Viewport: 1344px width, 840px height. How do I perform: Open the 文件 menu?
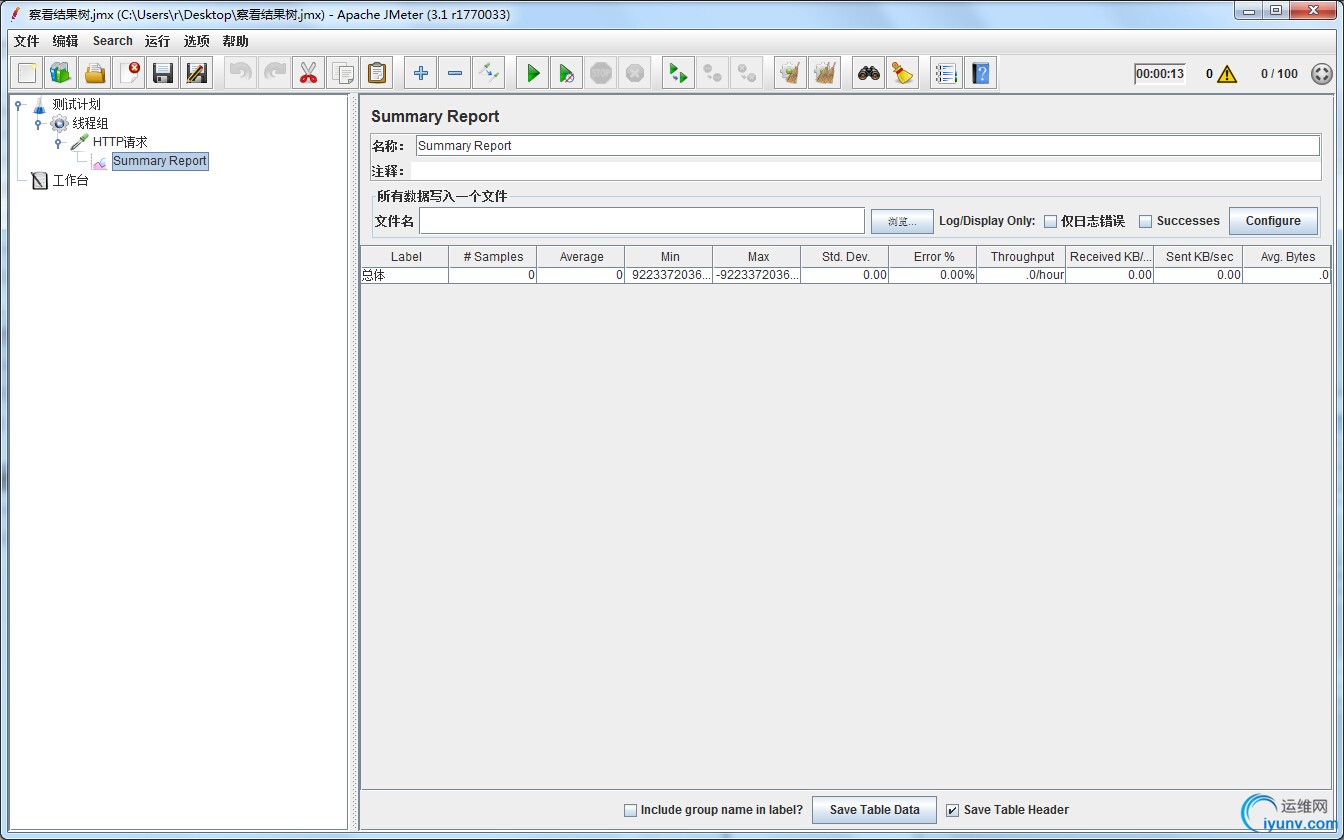tap(27, 41)
